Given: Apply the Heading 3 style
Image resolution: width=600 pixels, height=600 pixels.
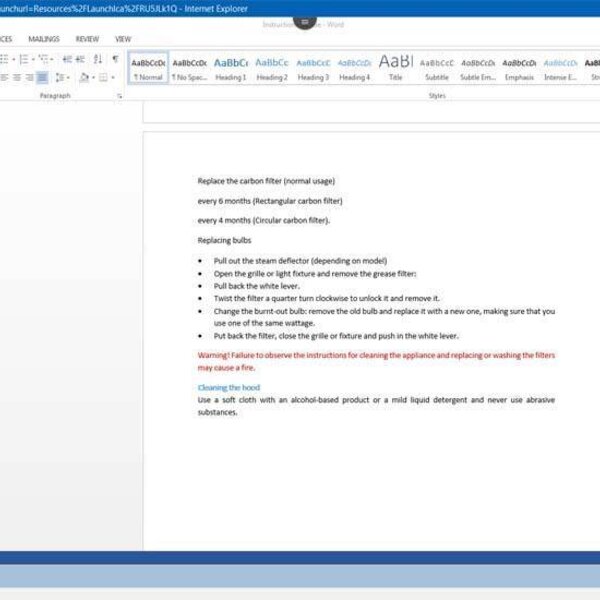Looking at the screenshot, I should pyautogui.click(x=313, y=68).
